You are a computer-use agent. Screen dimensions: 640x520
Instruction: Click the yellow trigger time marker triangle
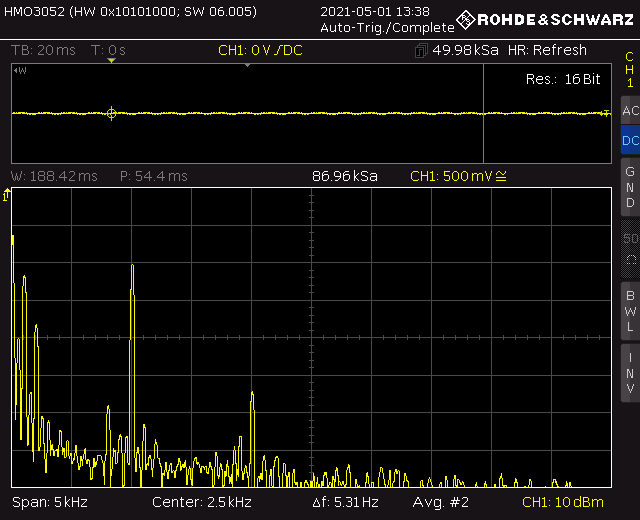pyautogui.click(x=112, y=61)
